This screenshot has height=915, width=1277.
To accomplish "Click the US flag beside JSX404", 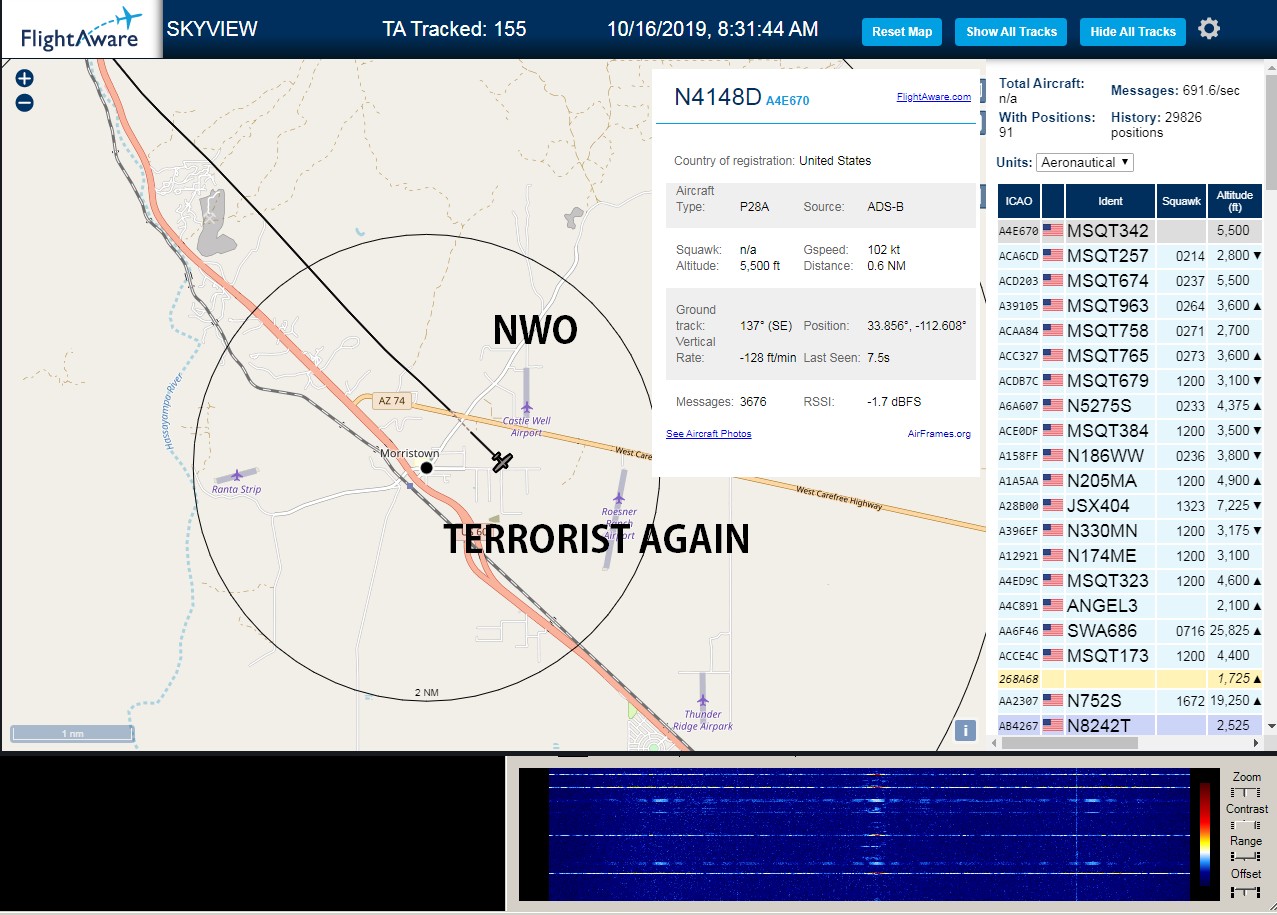I will pos(1053,506).
